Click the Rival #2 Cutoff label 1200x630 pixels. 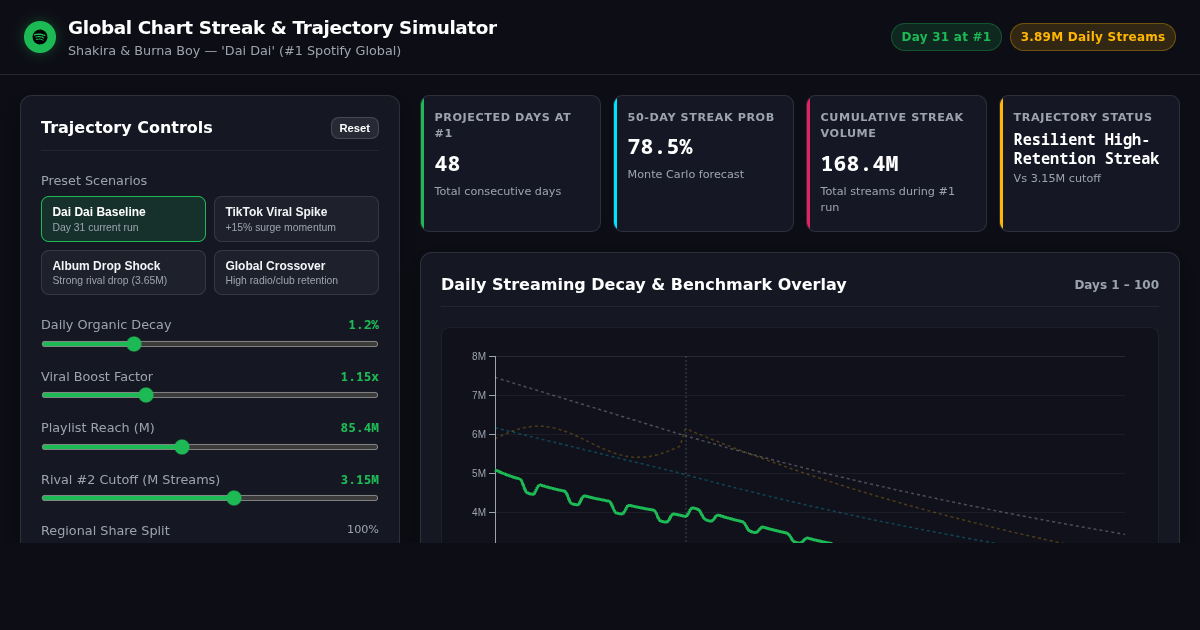point(130,480)
